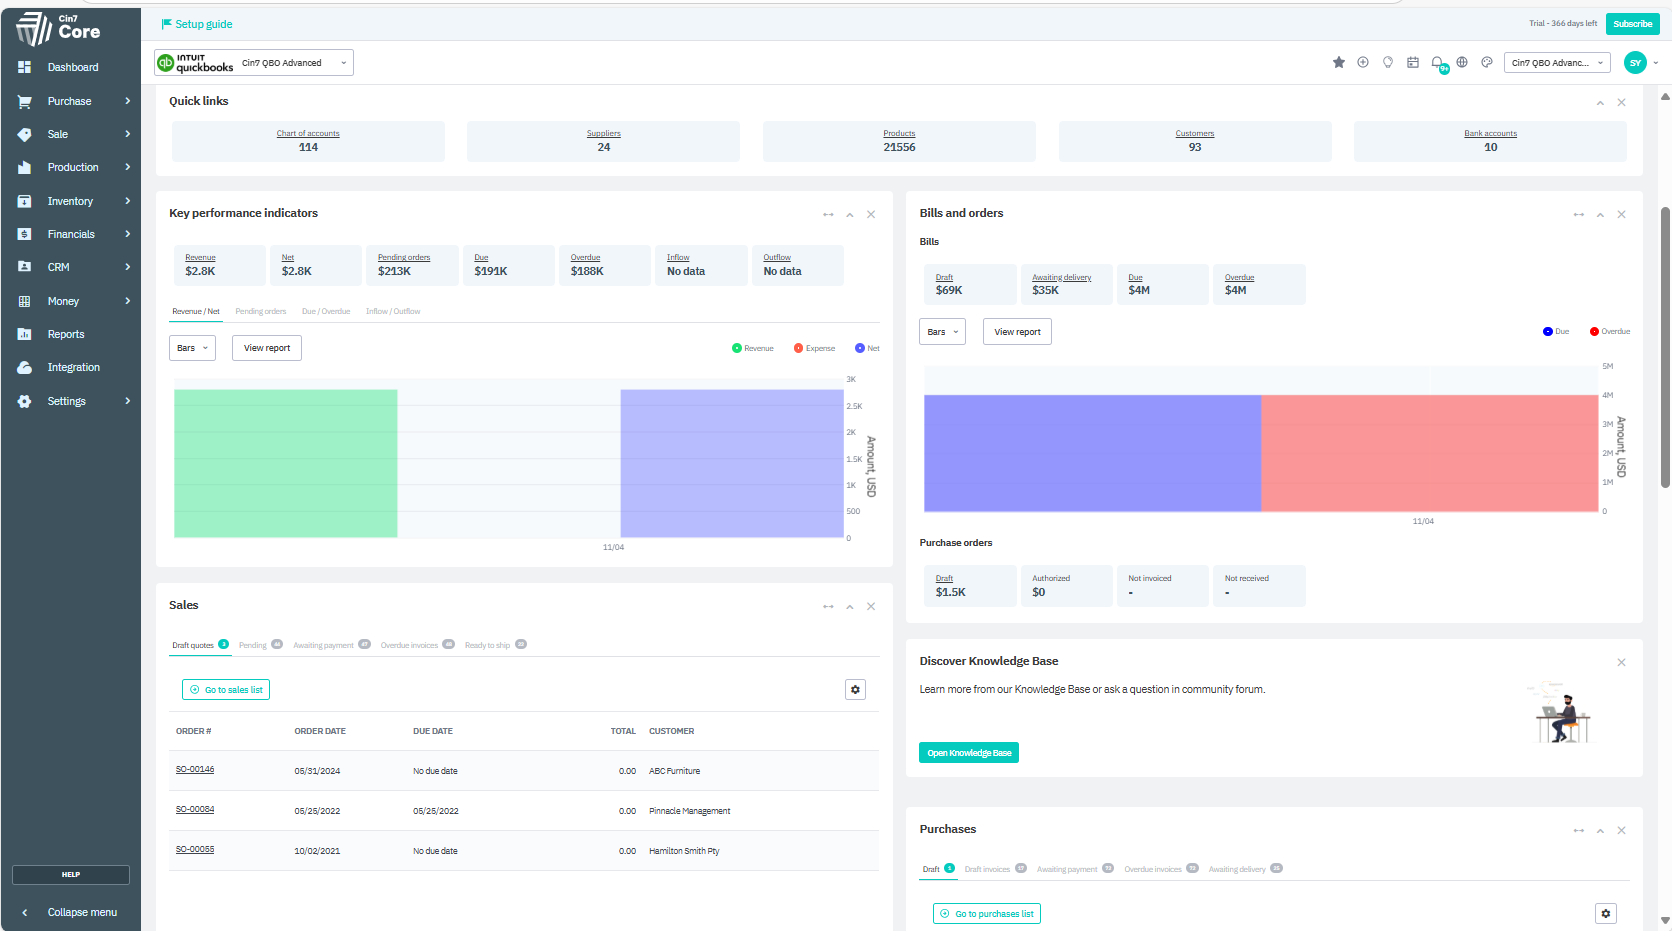Toggle Net legend in KPI chart
This screenshot has height=931, width=1672.
[x=868, y=348]
